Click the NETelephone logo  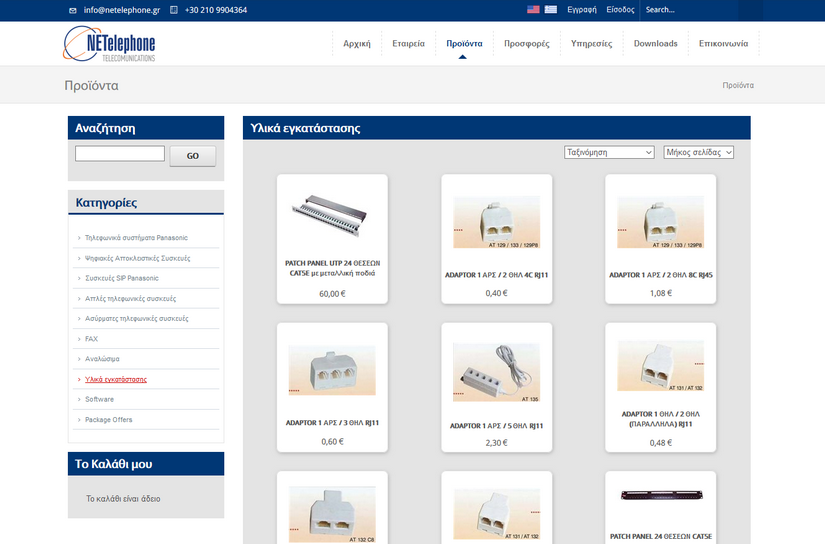coord(110,44)
